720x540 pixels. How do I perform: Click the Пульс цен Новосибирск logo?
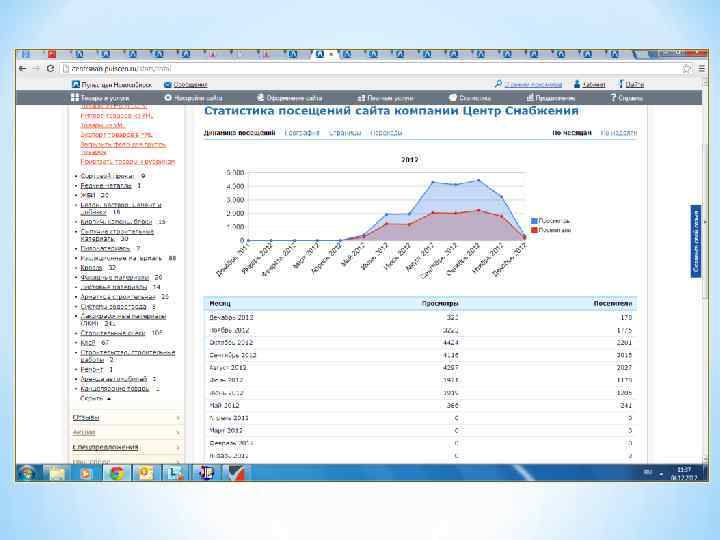[x=112, y=84]
